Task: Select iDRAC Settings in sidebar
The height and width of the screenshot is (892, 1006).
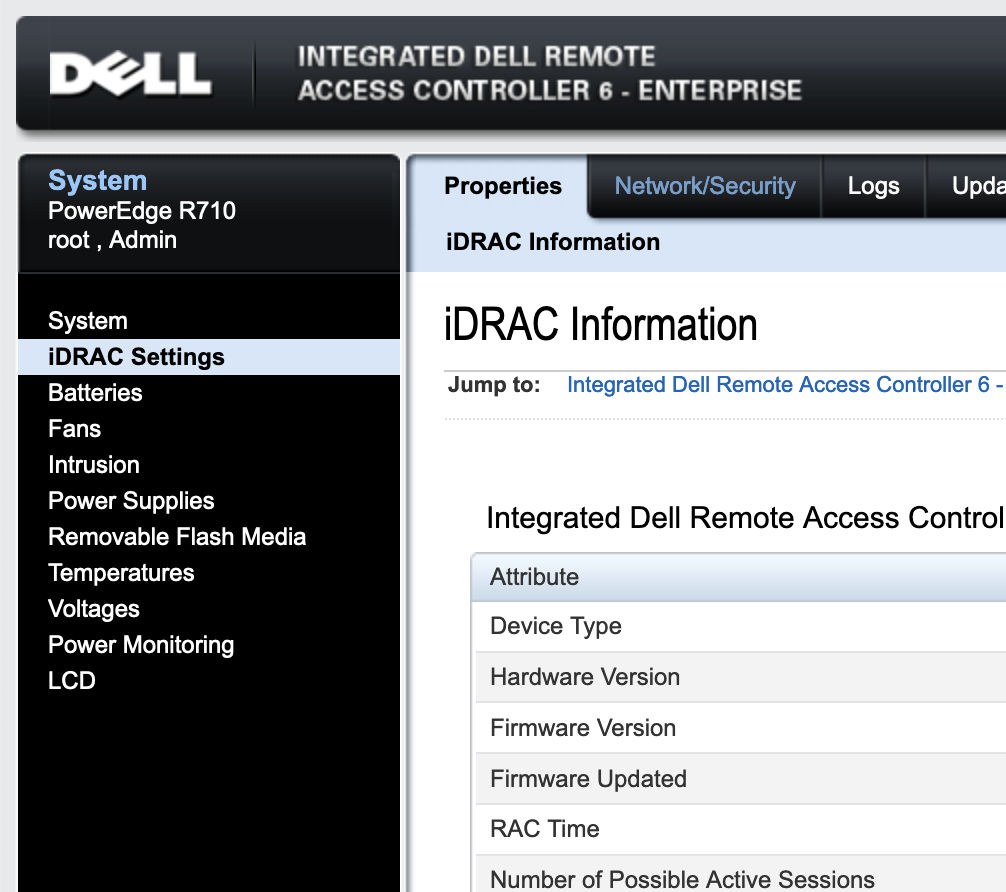Action: click(136, 357)
